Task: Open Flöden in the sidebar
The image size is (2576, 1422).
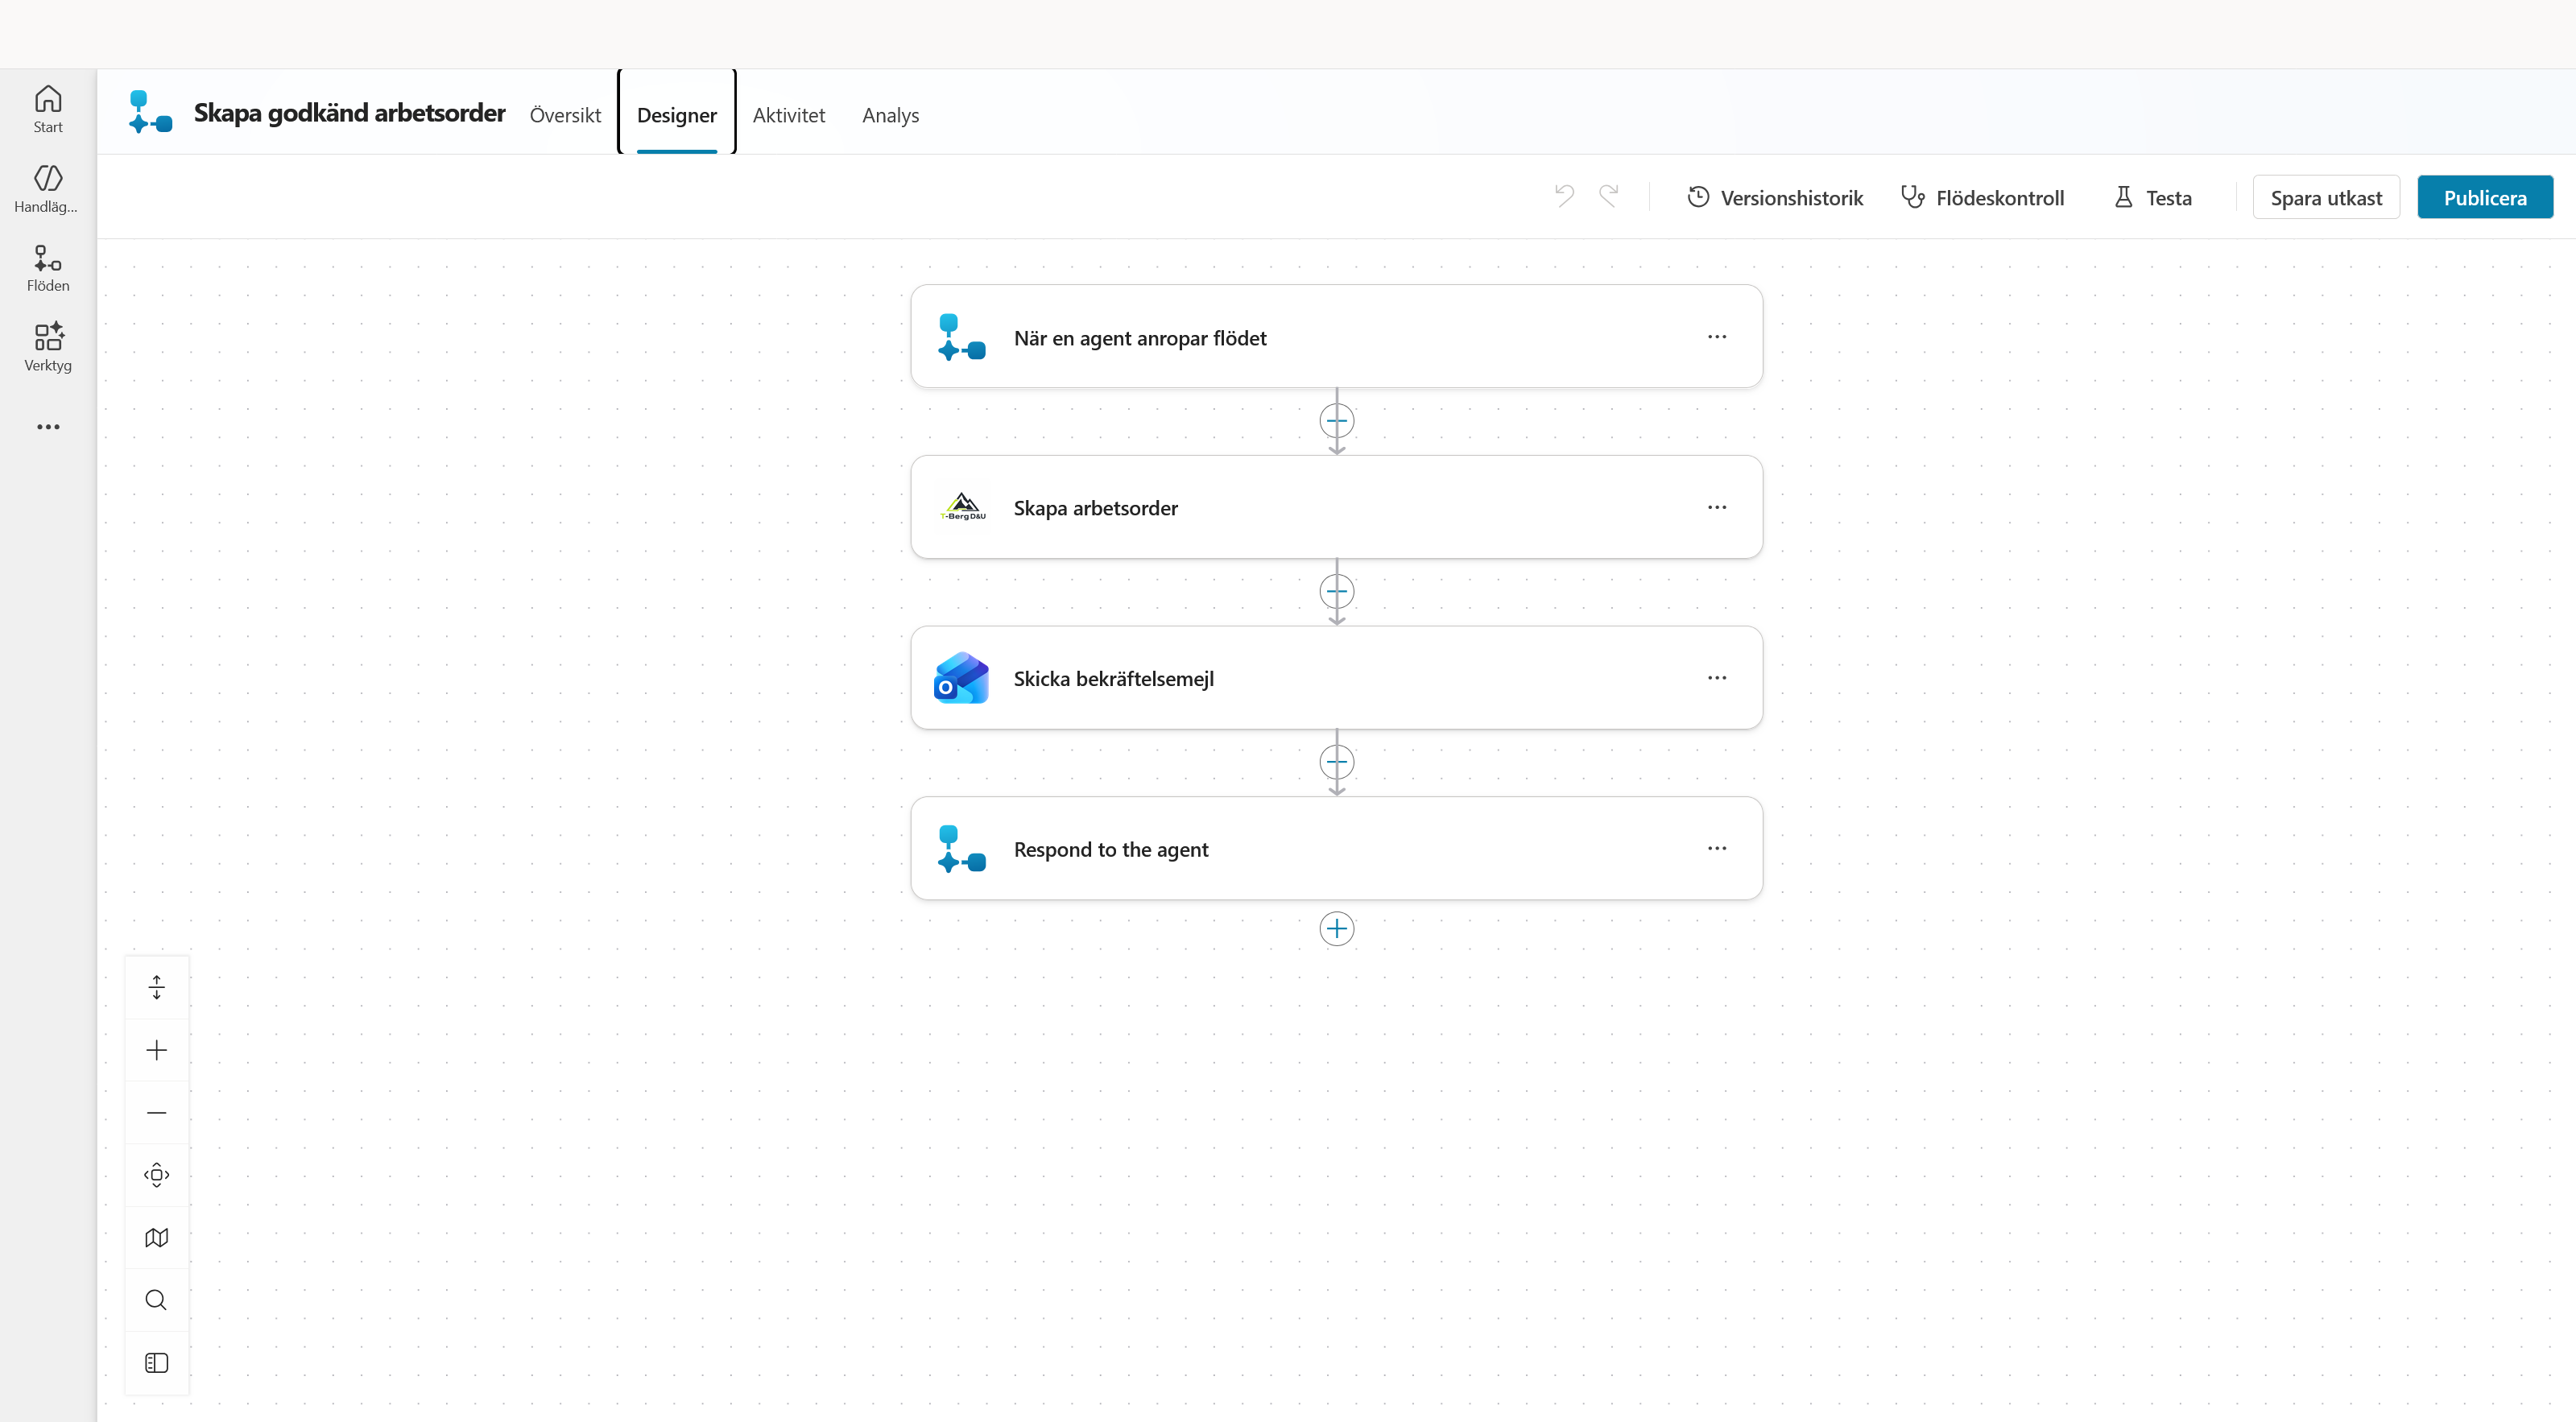Action: pos(48,268)
